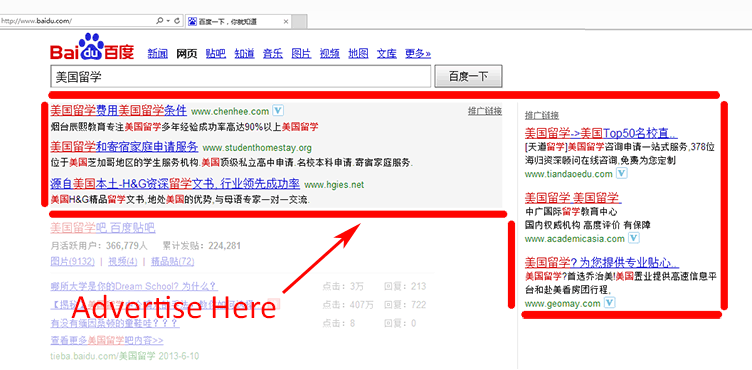Open the 视频 navigation link
This screenshot has width=752, height=370.
(x=330, y=53)
